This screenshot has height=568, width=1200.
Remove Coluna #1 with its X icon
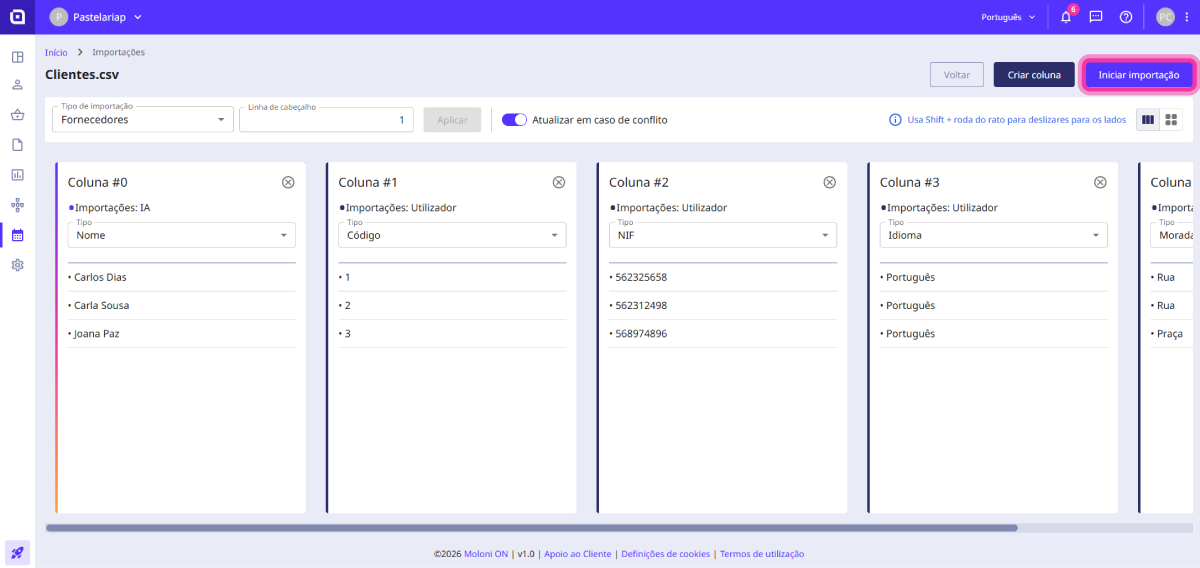559,182
